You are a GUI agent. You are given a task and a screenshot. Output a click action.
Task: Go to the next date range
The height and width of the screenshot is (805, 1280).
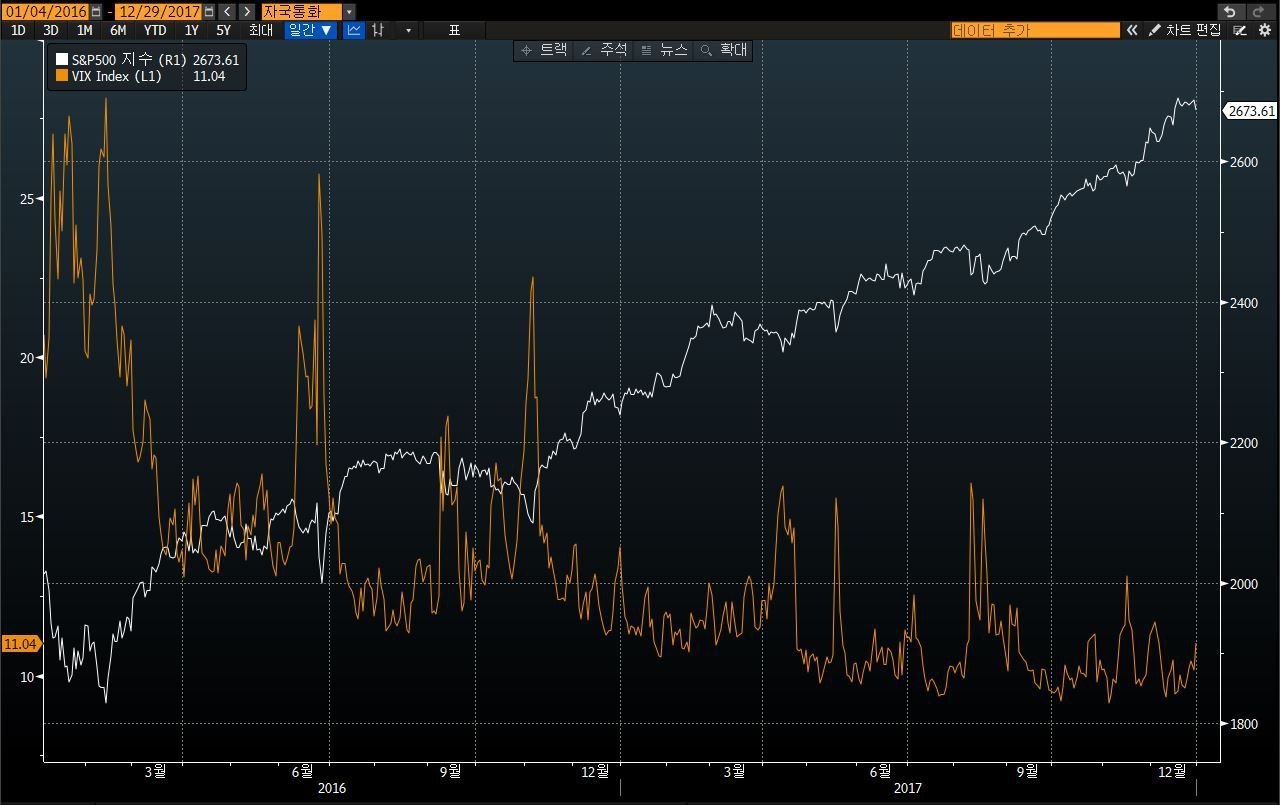coord(246,11)
